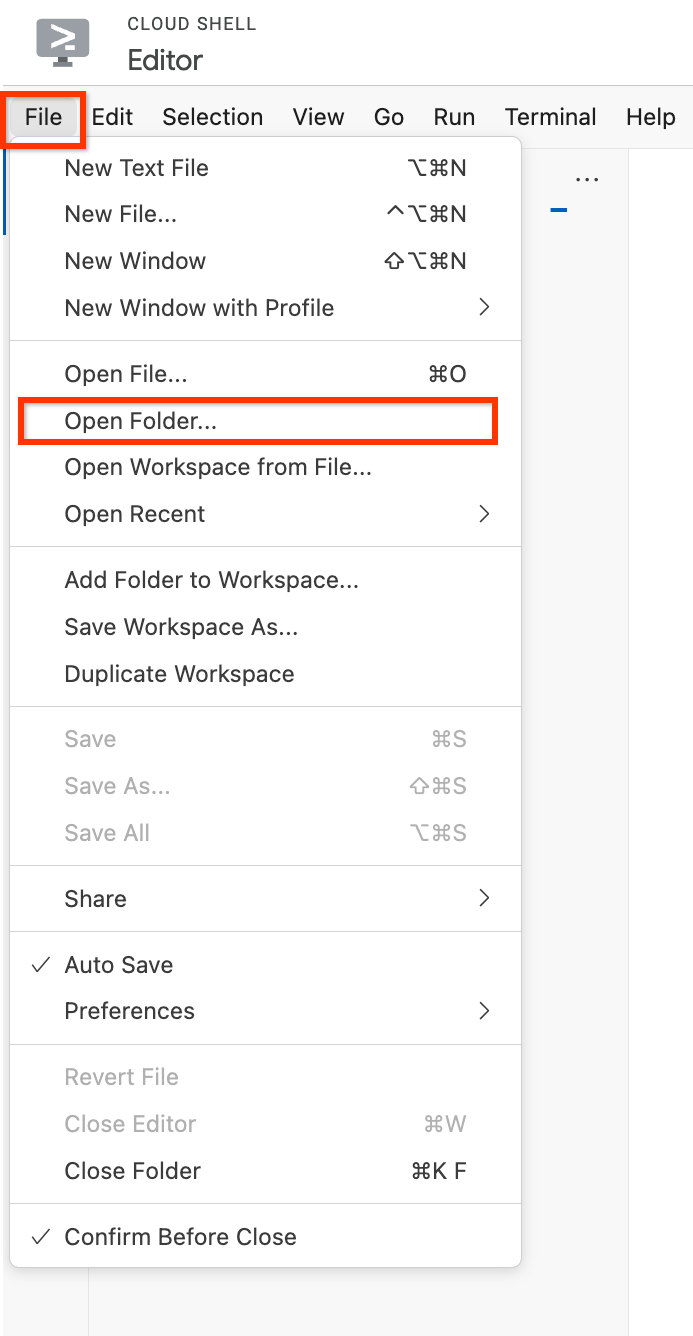The image size is (693, 1336).
Task: Toggle Auto Save off
Action: 116,964
